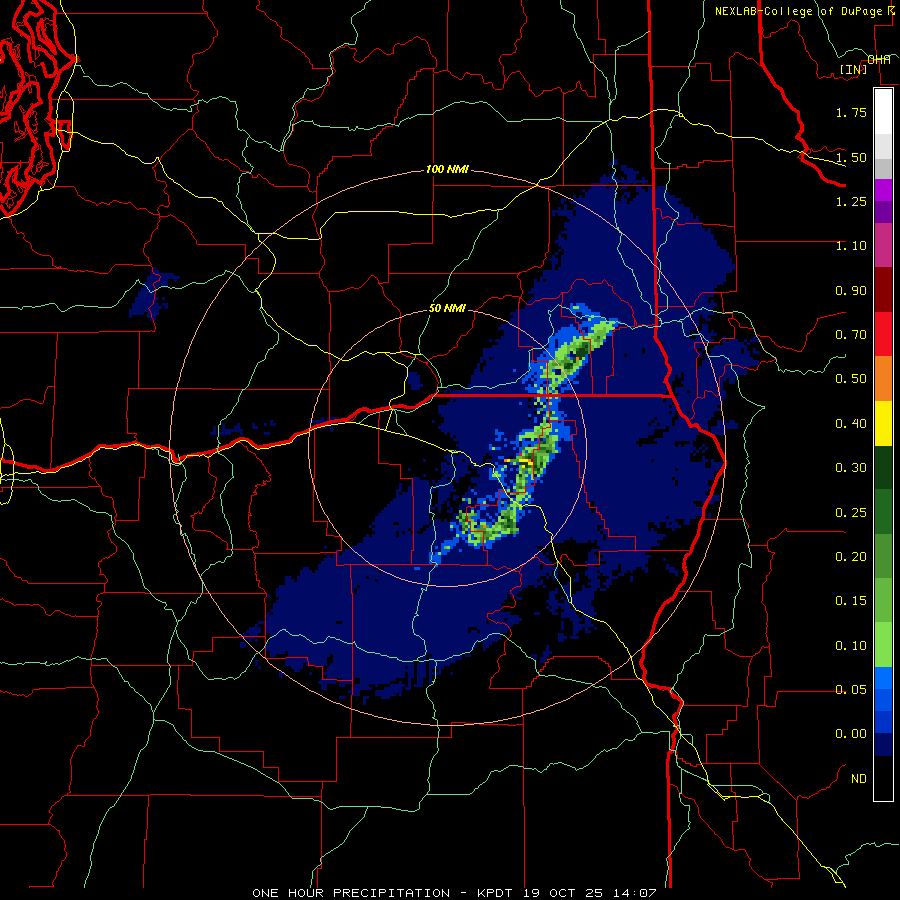Click the 0.70 legend value

[x=851, y=335]
